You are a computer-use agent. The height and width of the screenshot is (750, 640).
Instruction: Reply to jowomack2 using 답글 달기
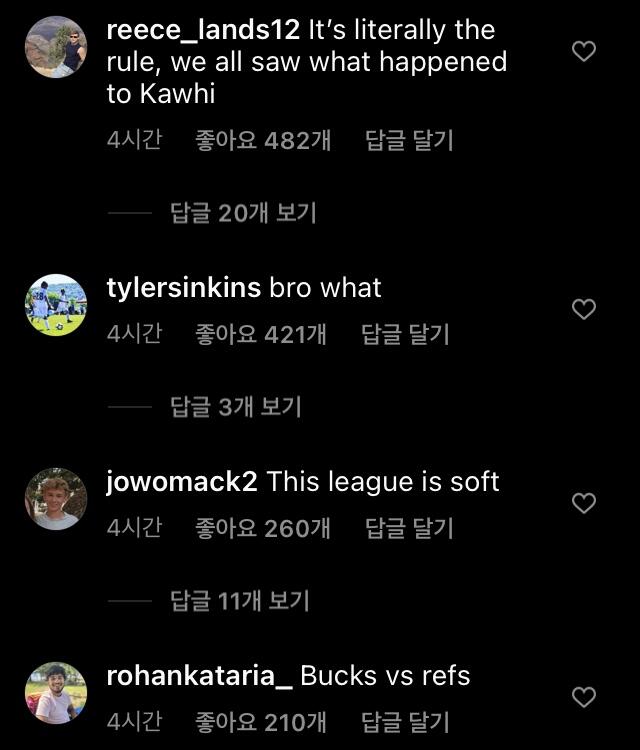[x=409, y=528]
